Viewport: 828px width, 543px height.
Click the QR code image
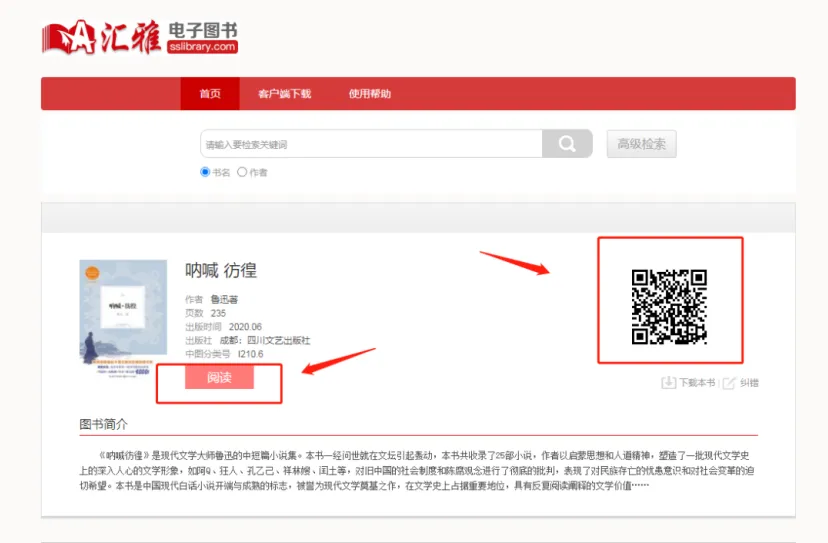point(669,307)
